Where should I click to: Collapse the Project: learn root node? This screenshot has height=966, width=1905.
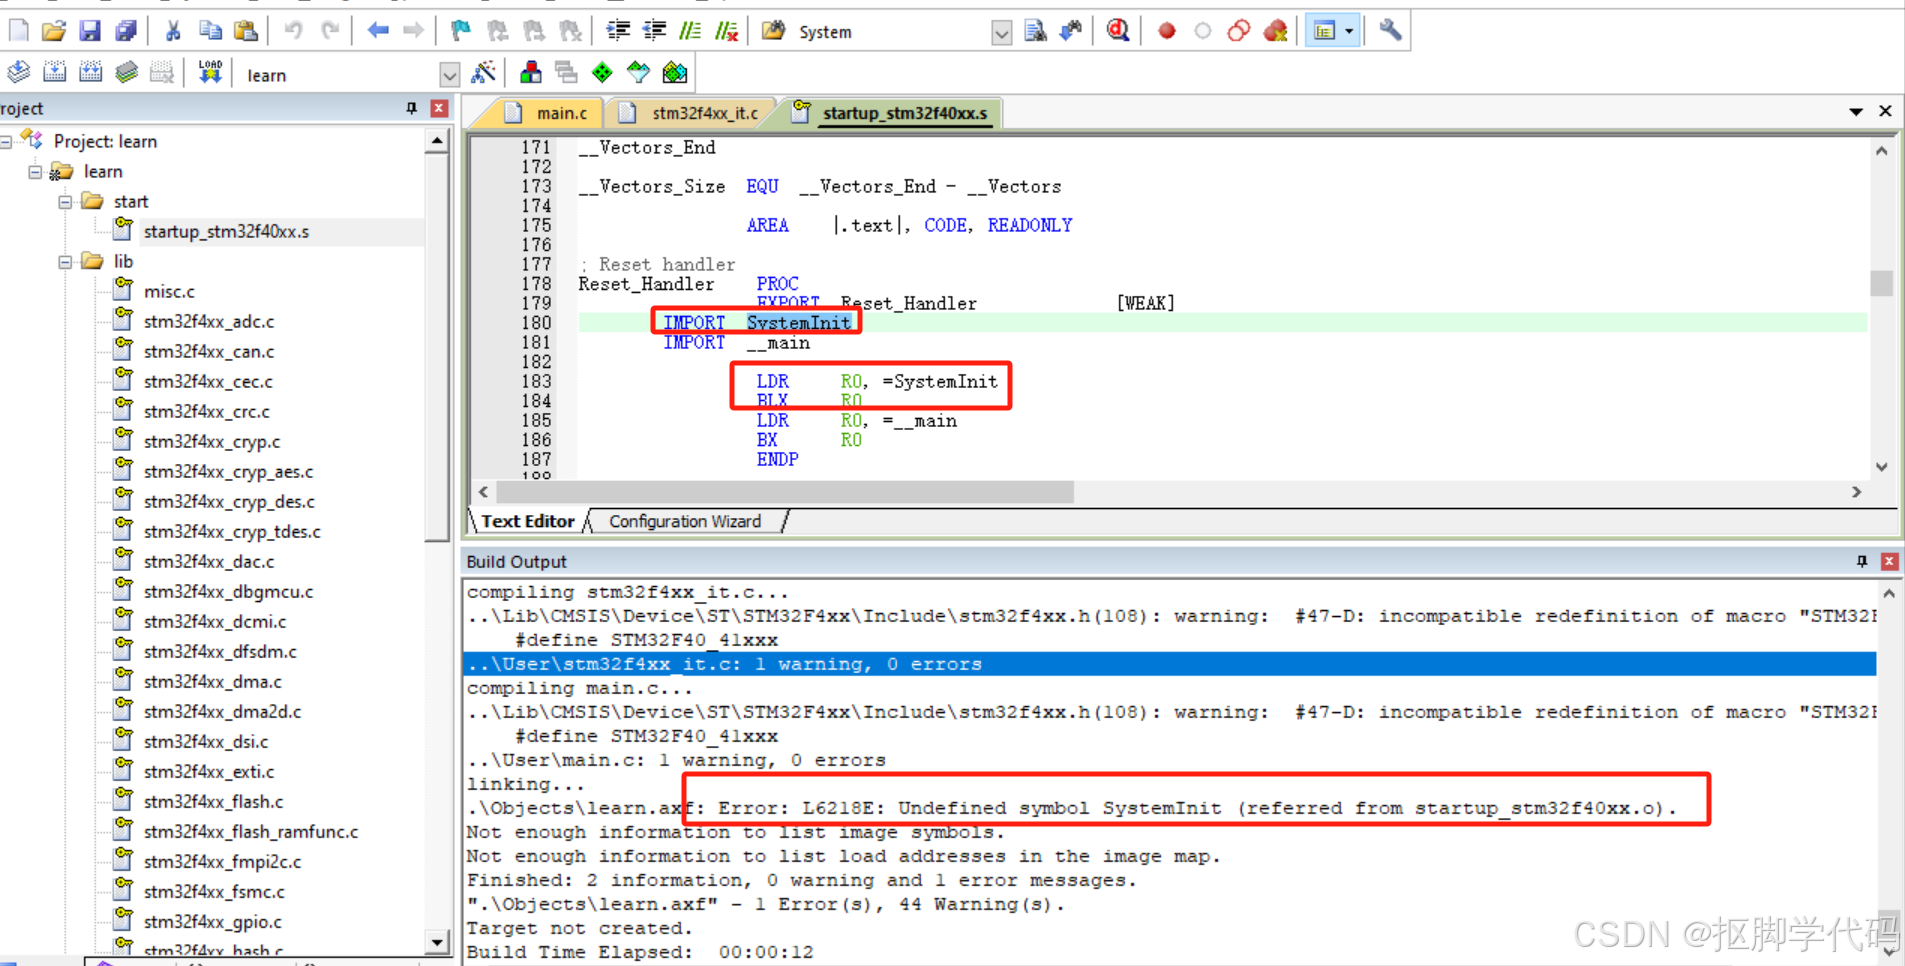6,142
